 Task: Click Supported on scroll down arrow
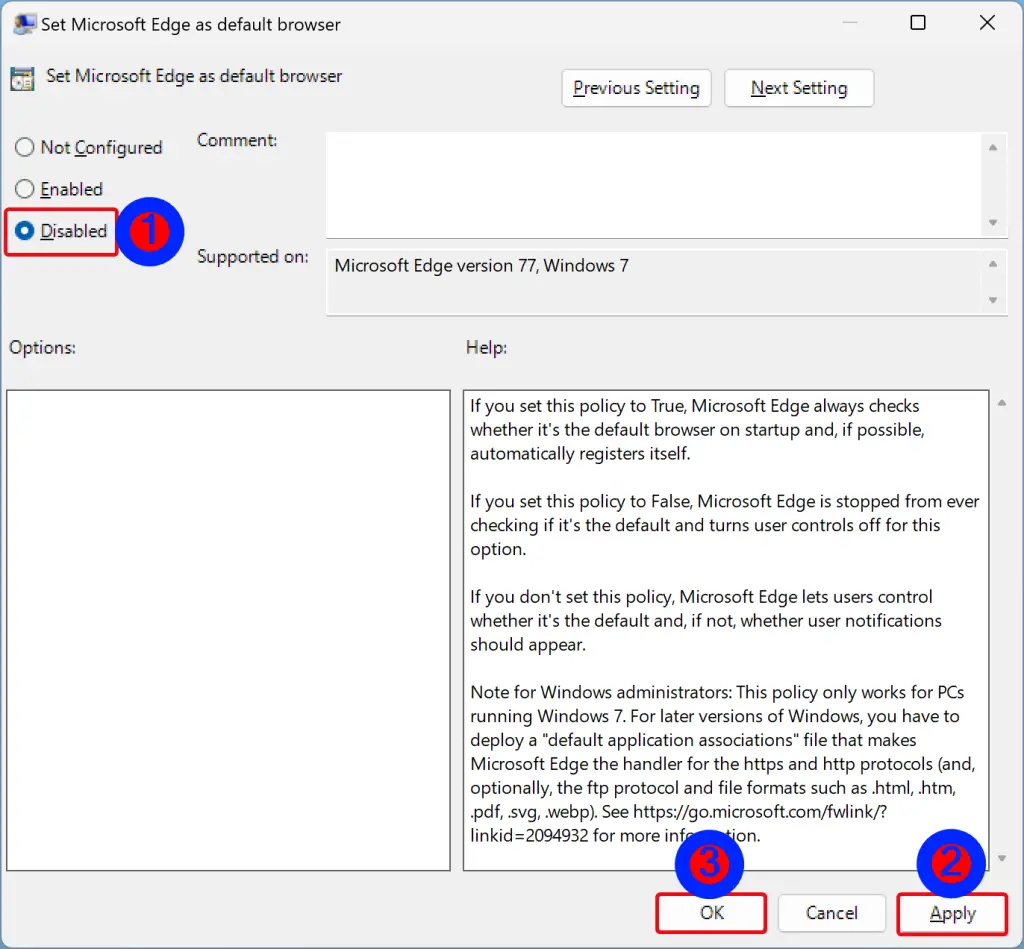pos(993,300)
